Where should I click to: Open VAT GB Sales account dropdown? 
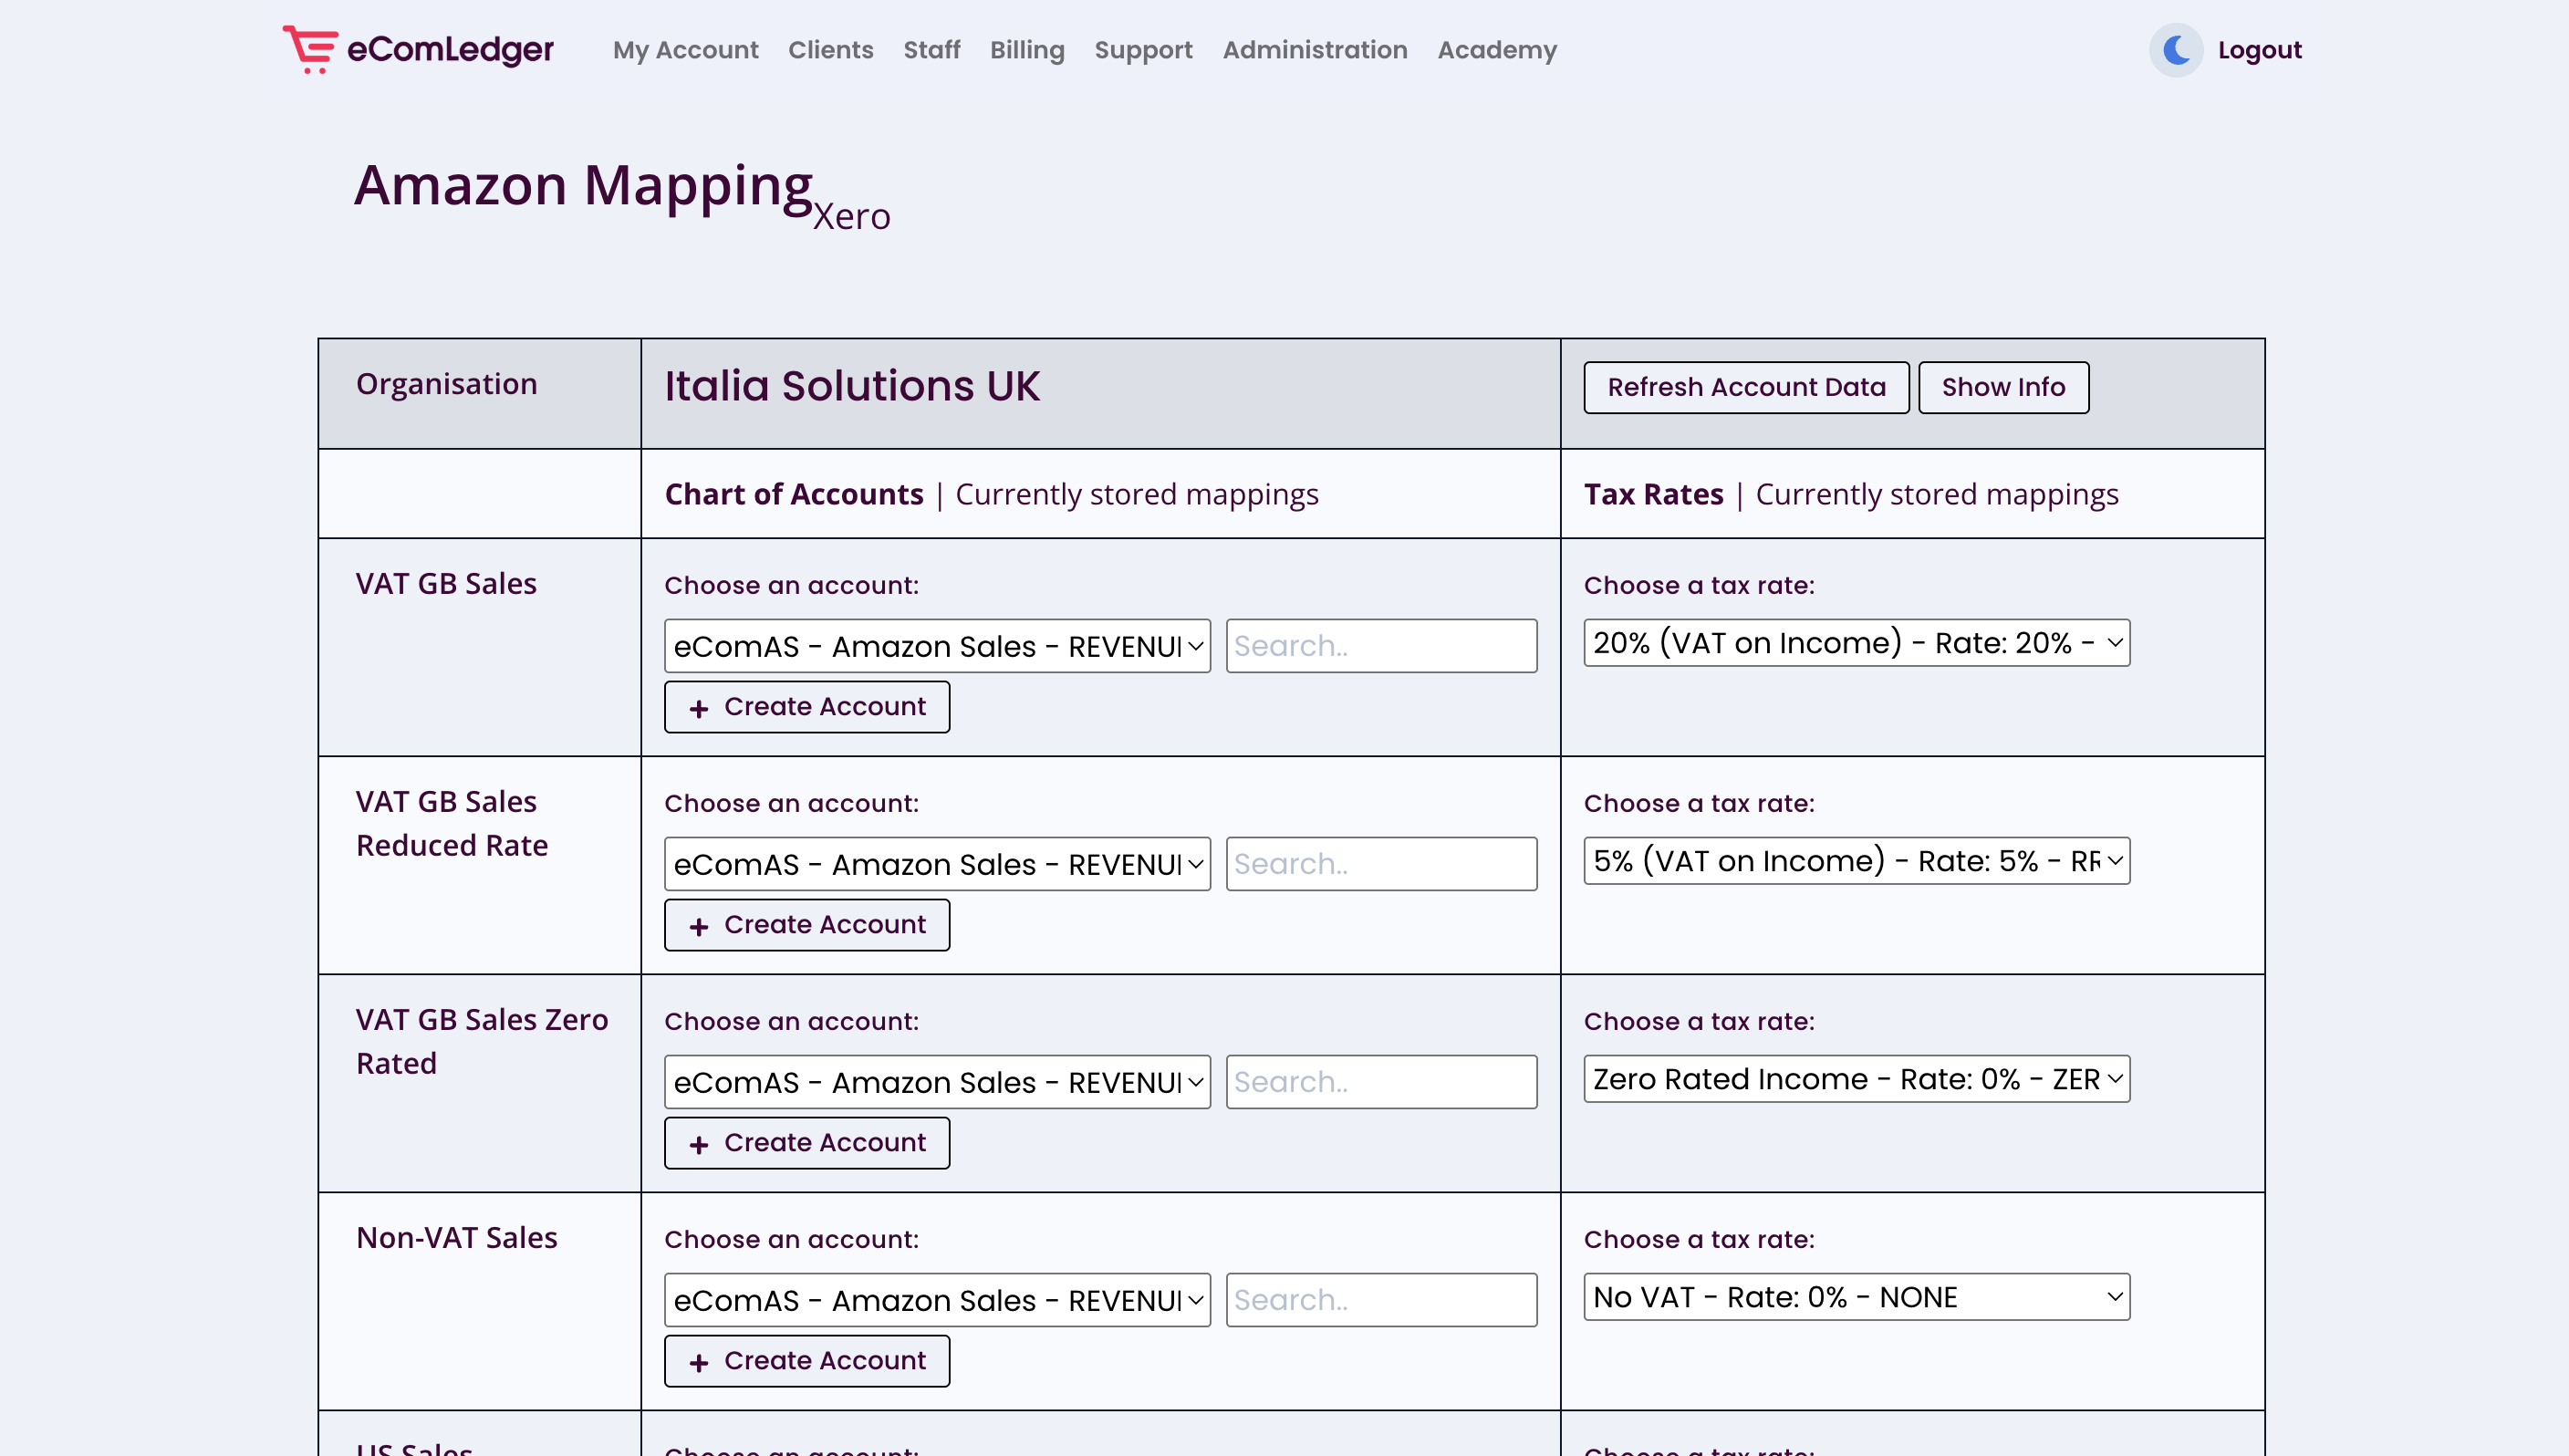(x=936, y=646)
